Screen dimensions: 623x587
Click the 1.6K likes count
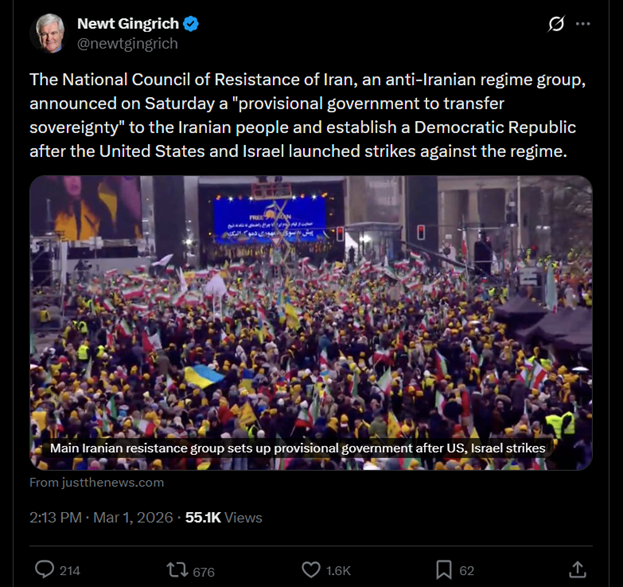(339, 571)
